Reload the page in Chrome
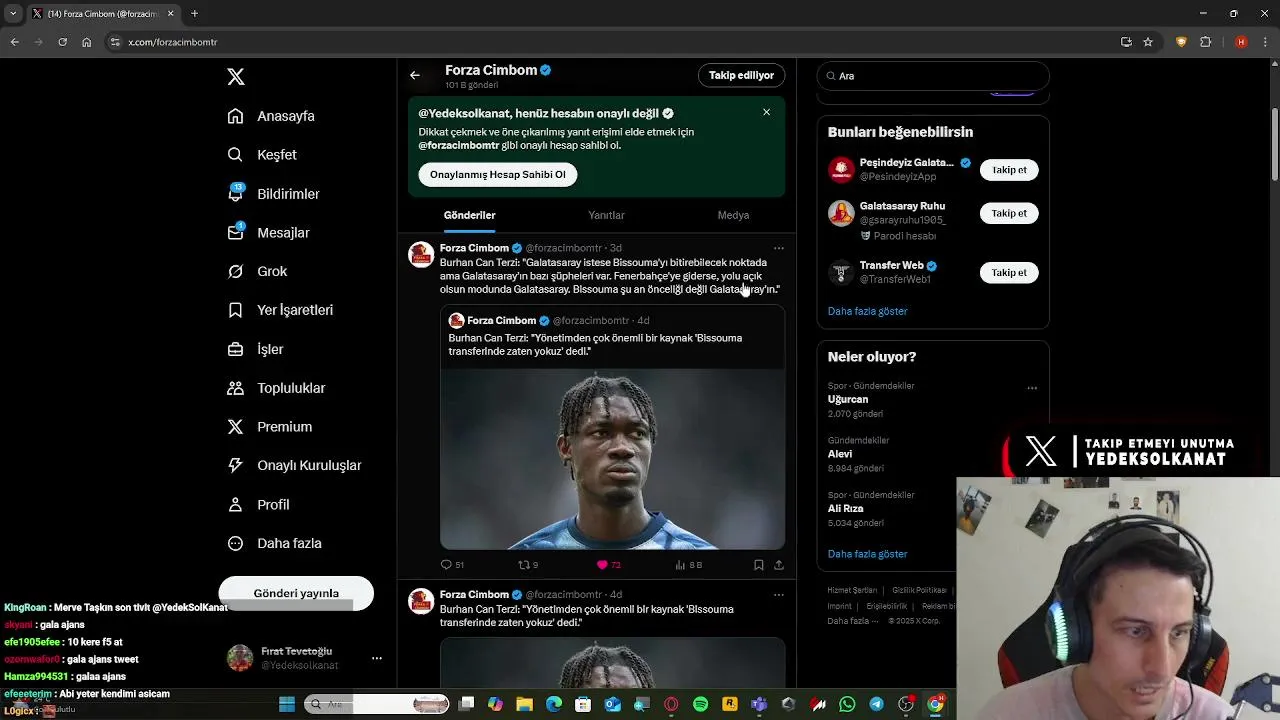The width and height of the screenshot is (1280, 720). point(62,42)
